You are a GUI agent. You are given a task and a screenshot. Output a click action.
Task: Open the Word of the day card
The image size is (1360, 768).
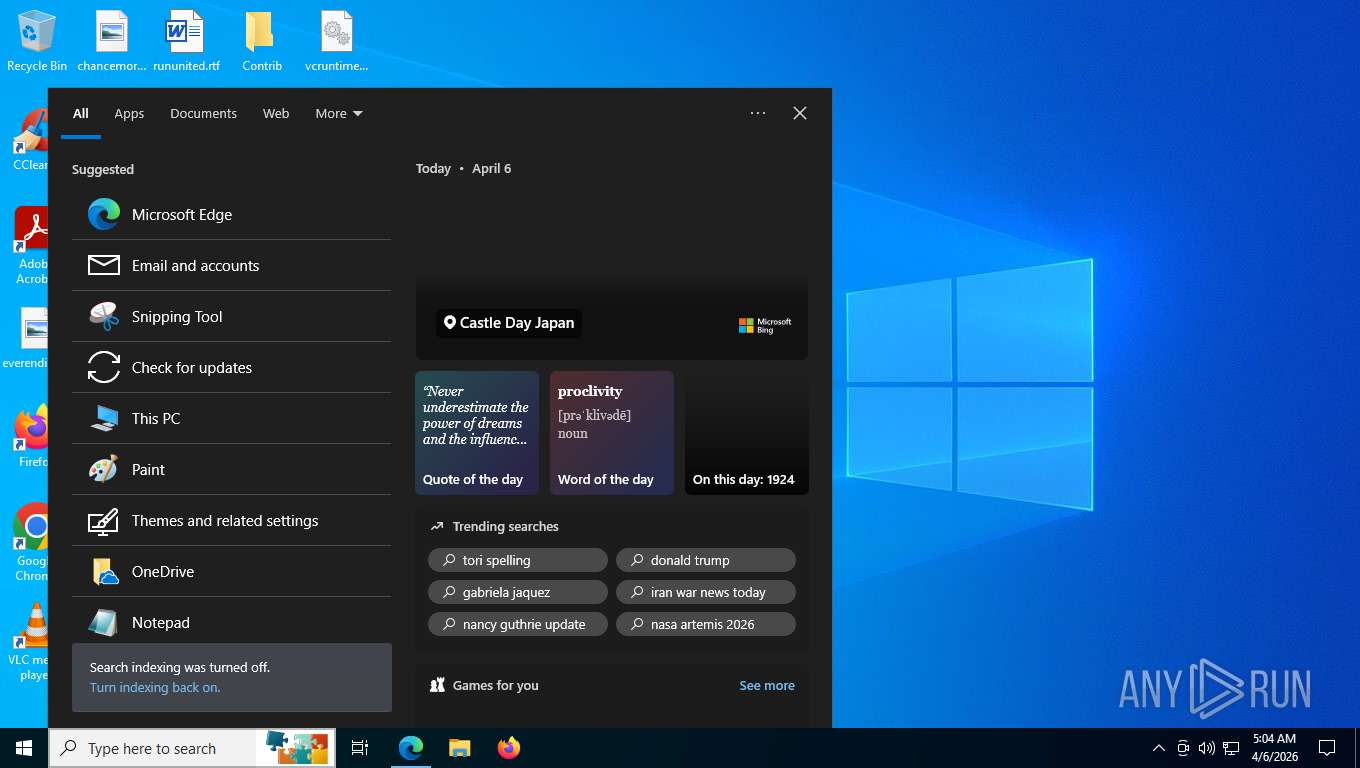pyautogui.click(x=612, y=433)
